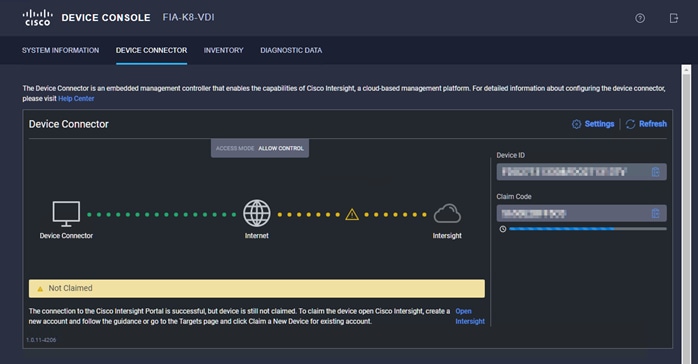Click the Device ID label
The image size is (698, 364).
(511, 155)
